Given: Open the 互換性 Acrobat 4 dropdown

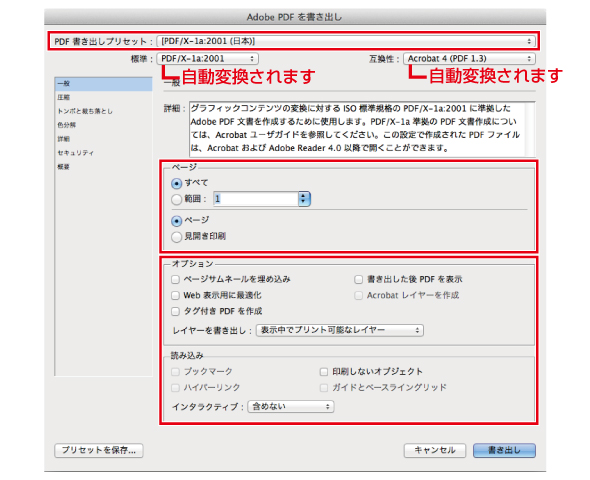Looking at the screenshot, I should point(469,59).
